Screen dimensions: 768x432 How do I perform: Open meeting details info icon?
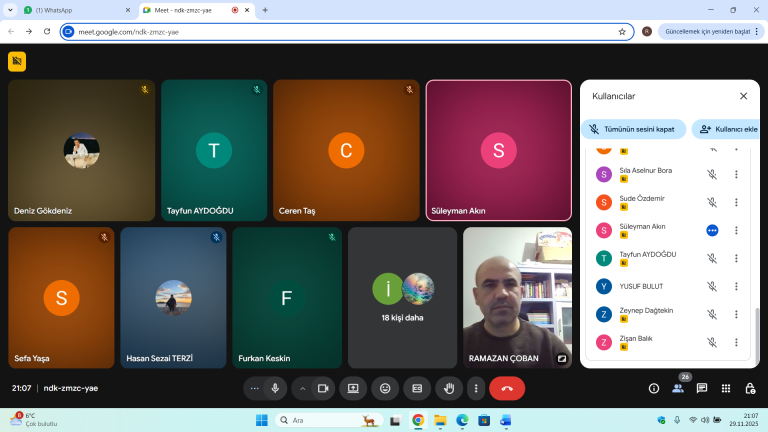[654, 388]
